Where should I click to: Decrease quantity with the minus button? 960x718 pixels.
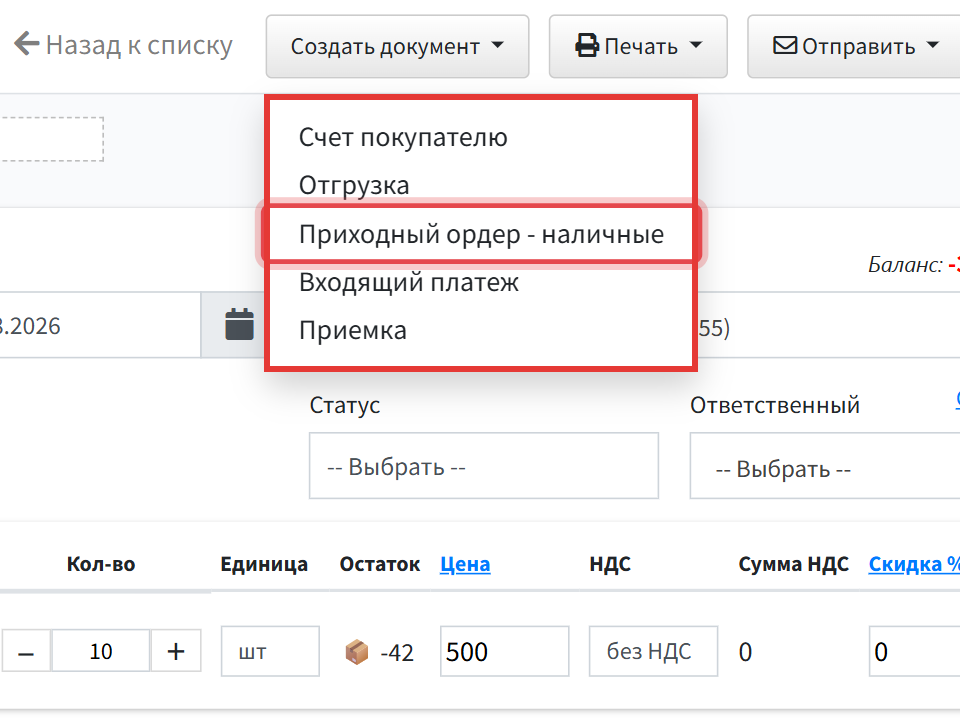pyautogui.click(x=26, y=651)
